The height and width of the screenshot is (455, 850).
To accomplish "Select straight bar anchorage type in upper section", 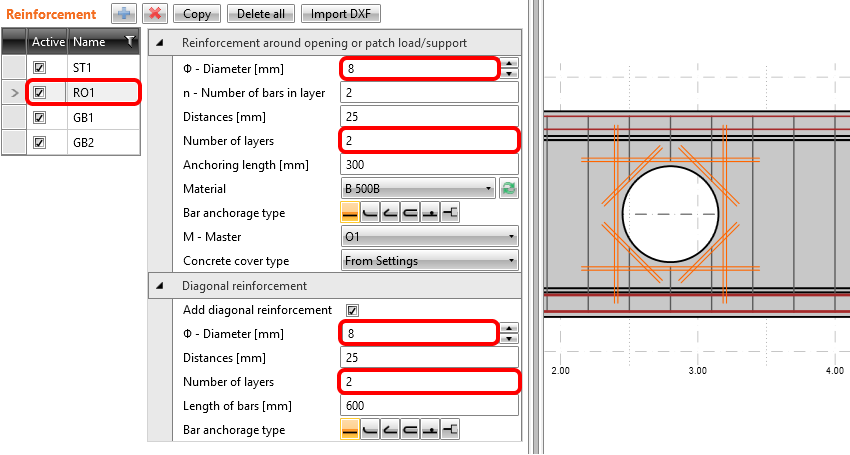I will [x=350, y=213].
